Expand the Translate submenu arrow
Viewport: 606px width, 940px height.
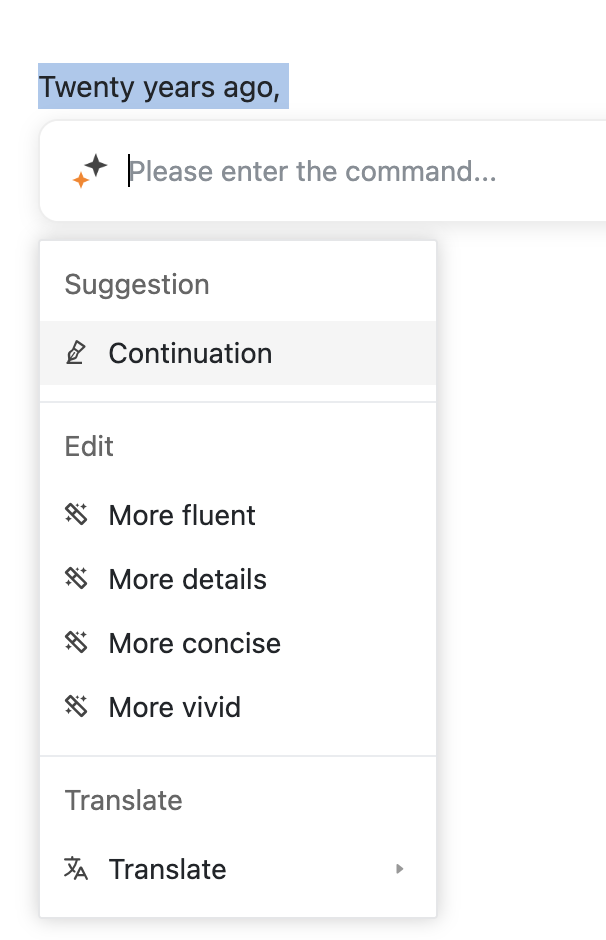399,869
